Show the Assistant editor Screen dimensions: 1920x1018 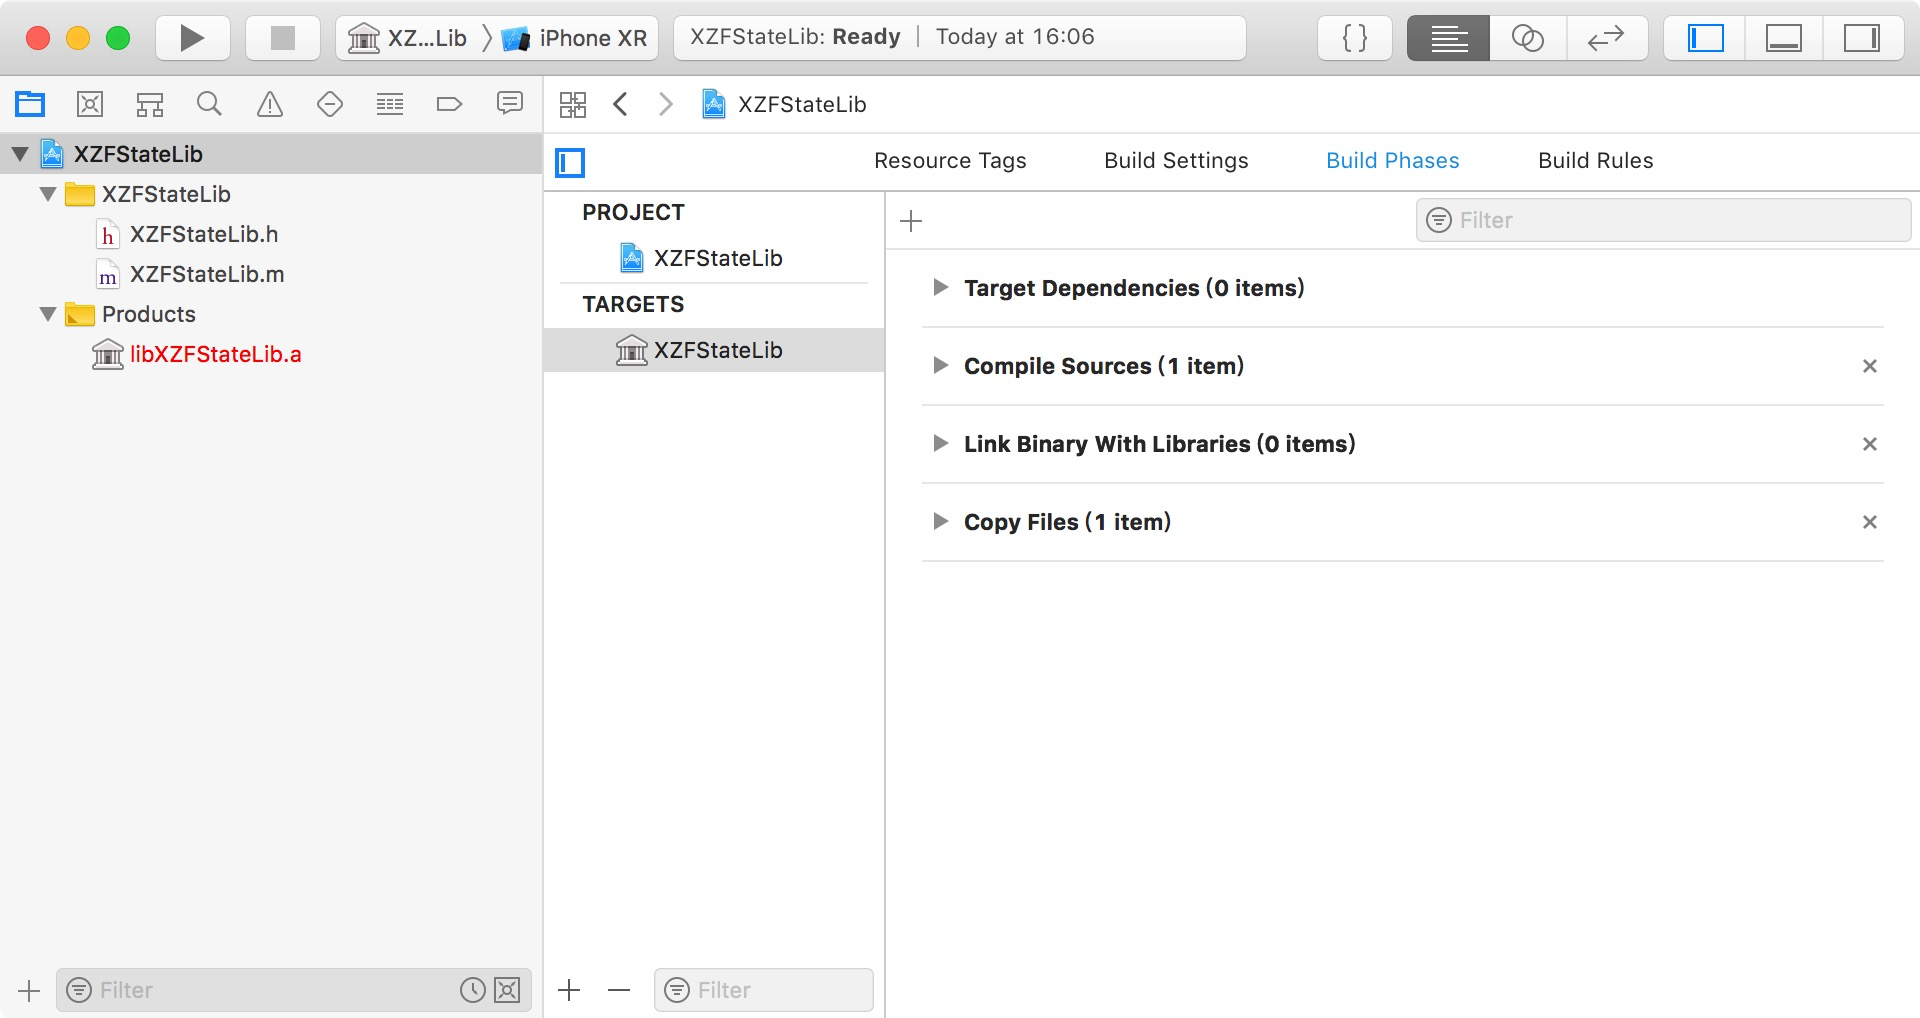coord(1528,38)
